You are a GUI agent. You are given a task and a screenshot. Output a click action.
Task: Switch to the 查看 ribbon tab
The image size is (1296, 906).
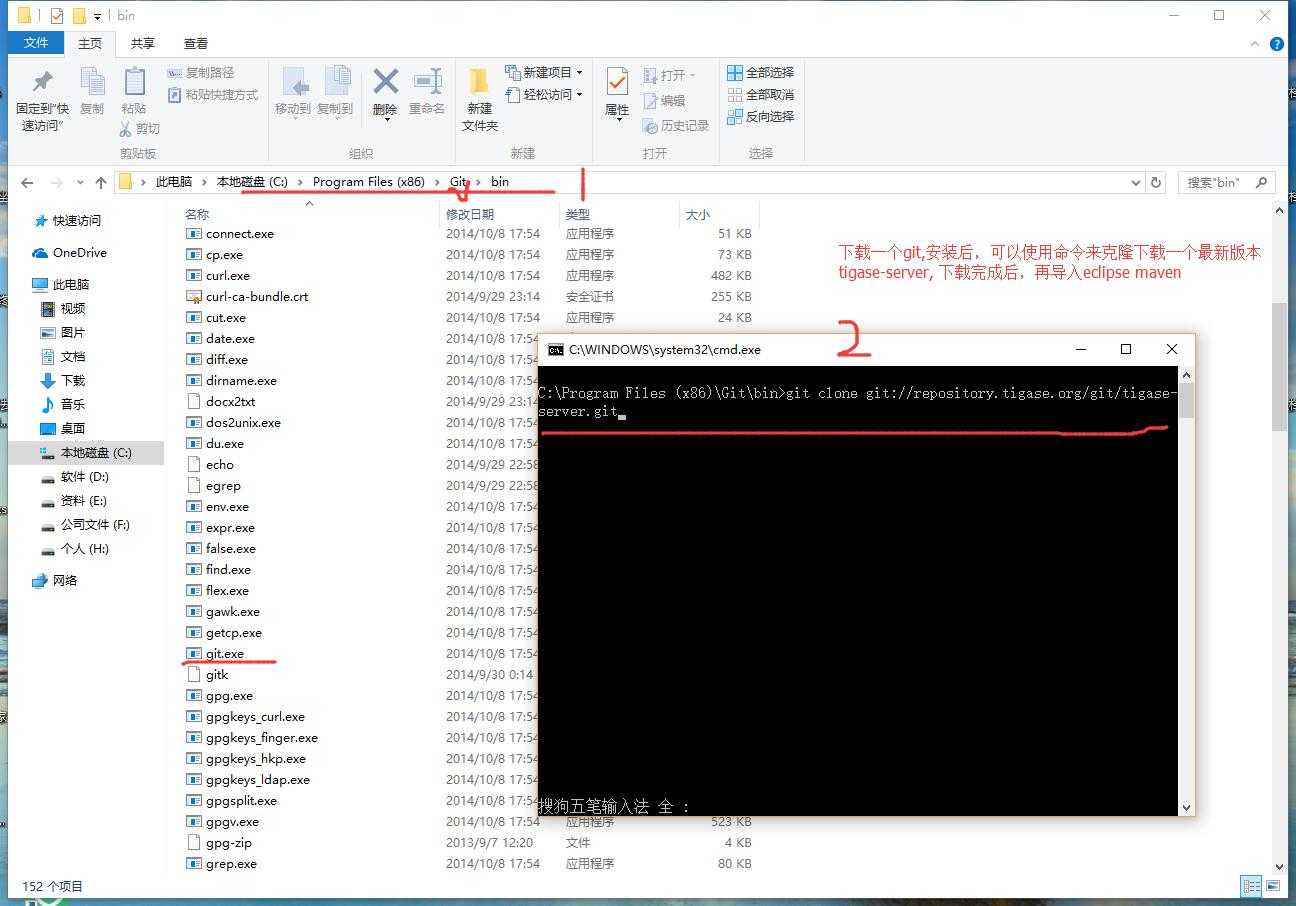pyautogui.click(x=196, y=43)
